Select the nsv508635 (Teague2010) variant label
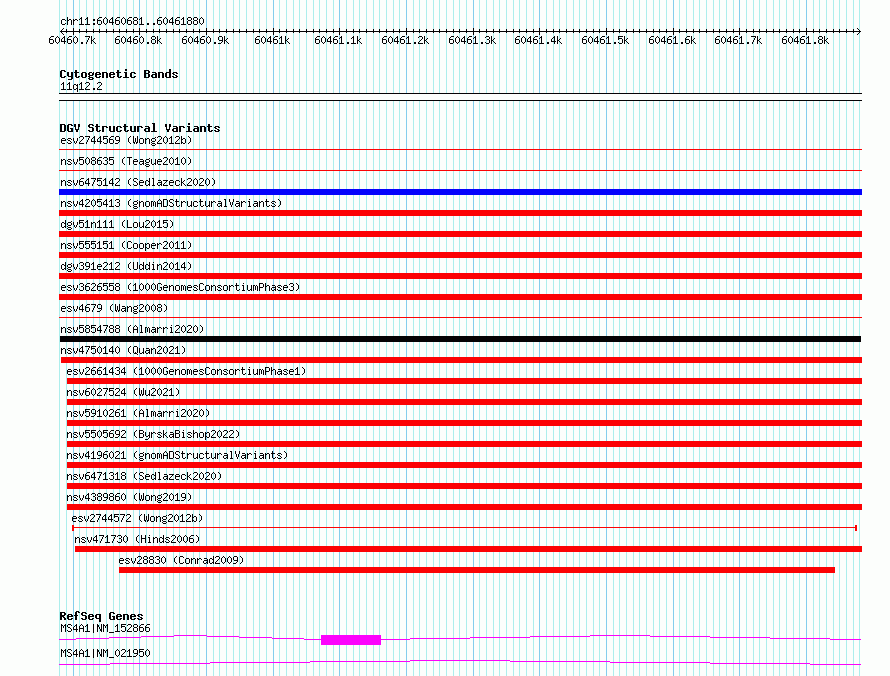Screen dimensions: 890x676 pyautogui.click(x=126, y=161)
